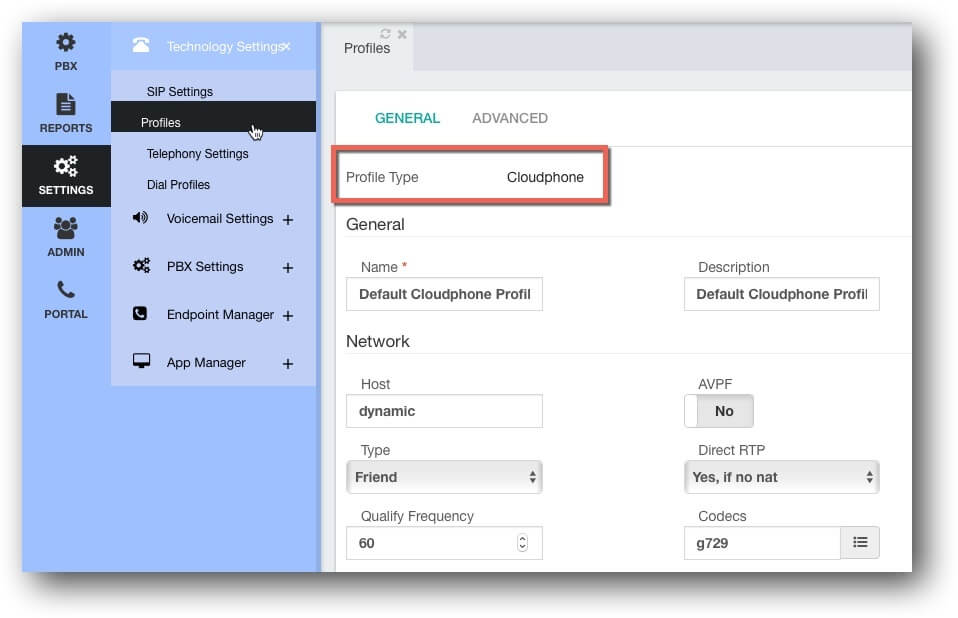
Task: Click the Description input field
Action: [782, 294]
